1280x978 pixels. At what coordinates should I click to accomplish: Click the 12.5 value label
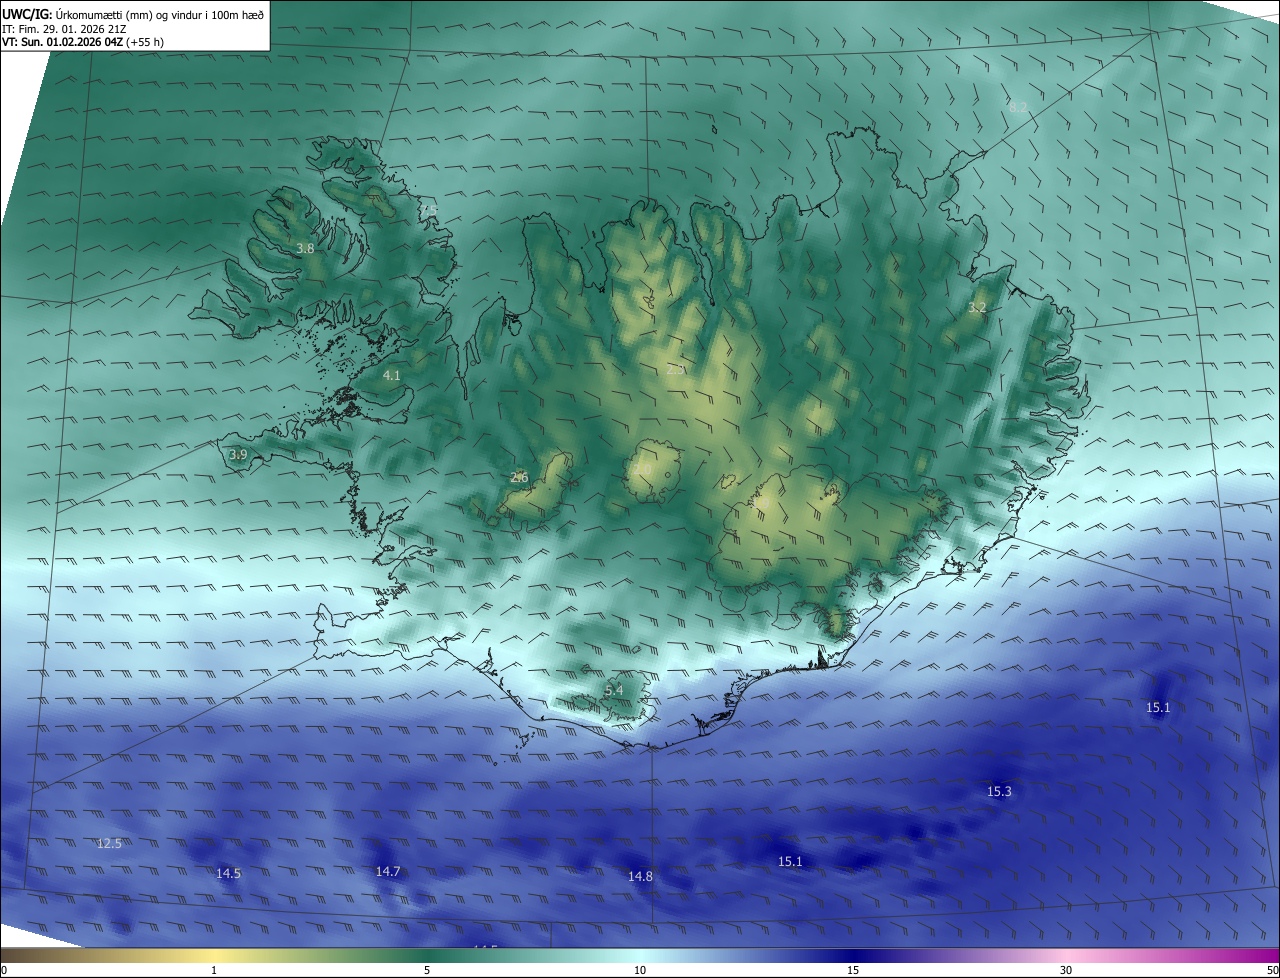(109, 844)
